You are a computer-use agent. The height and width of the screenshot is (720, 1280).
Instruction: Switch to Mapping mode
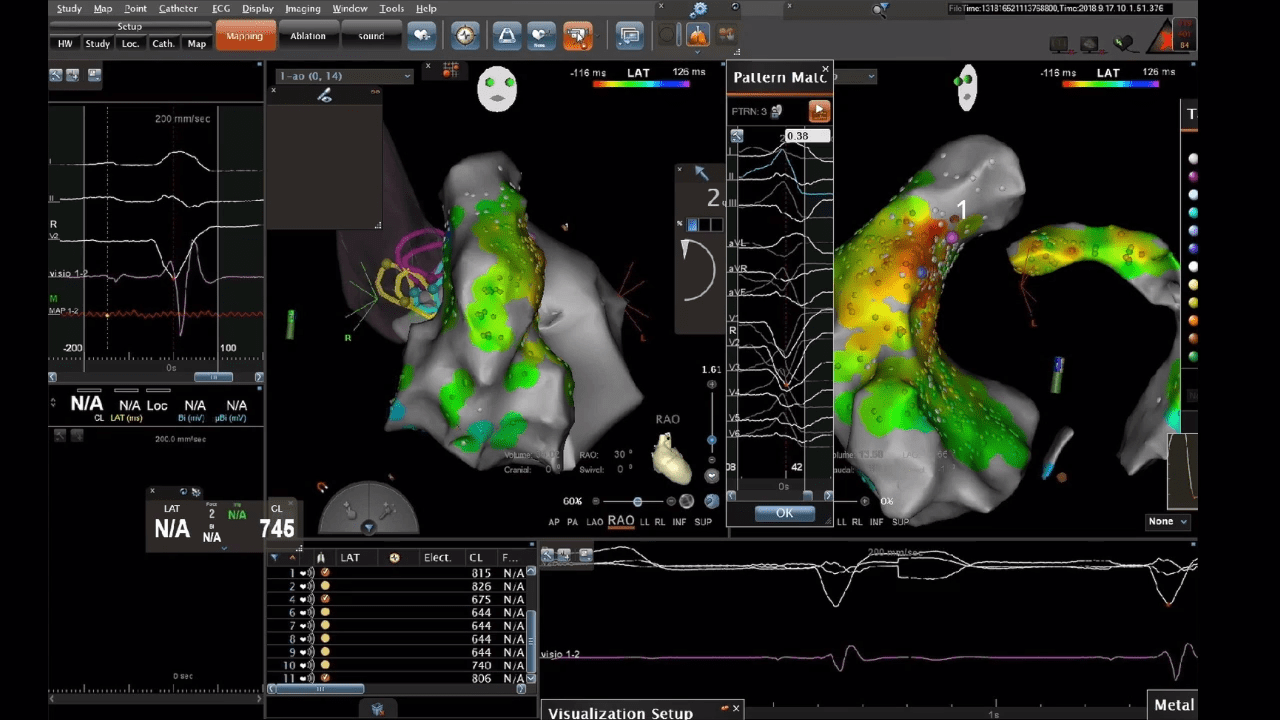point(244,36)
